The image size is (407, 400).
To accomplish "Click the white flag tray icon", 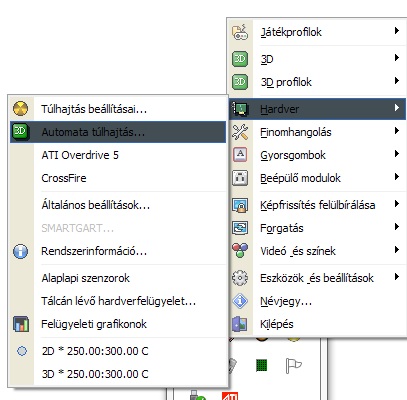I will pos(293,365).
